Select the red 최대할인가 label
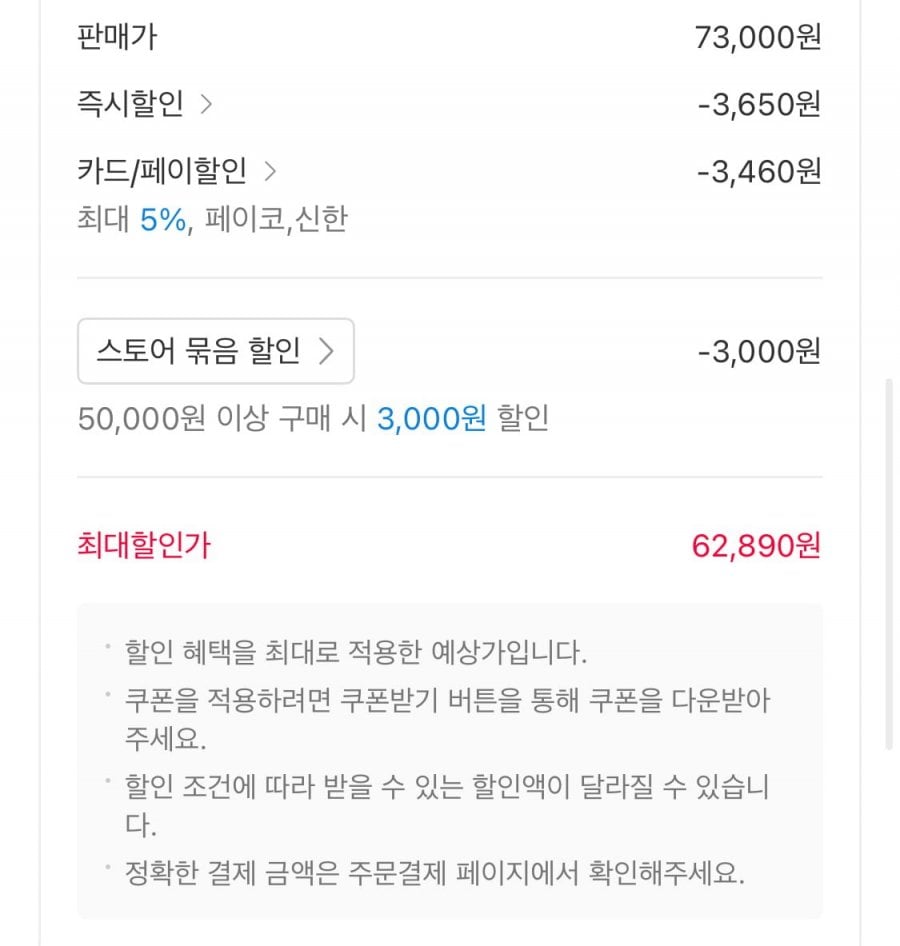 [x=144, y=546]
